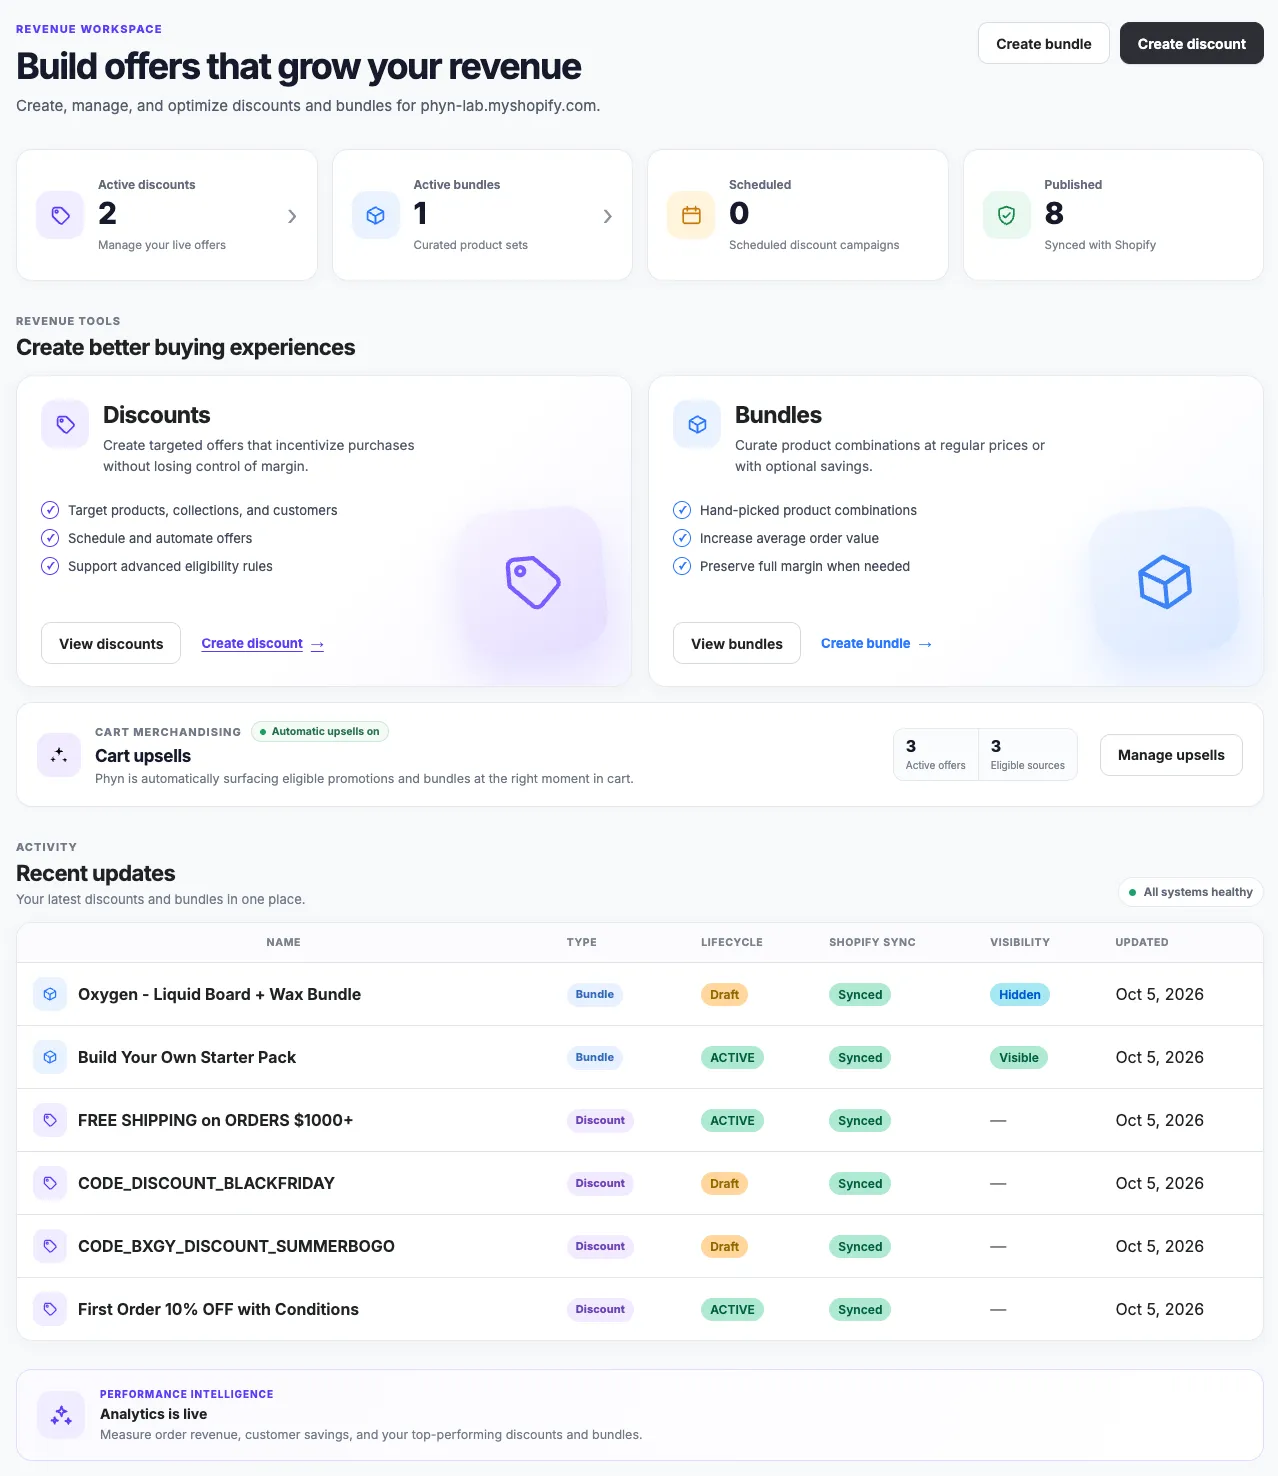Open Active bundles card chevron
The width and height of the screenshot is (1278, 1476).
click(607, 216)
